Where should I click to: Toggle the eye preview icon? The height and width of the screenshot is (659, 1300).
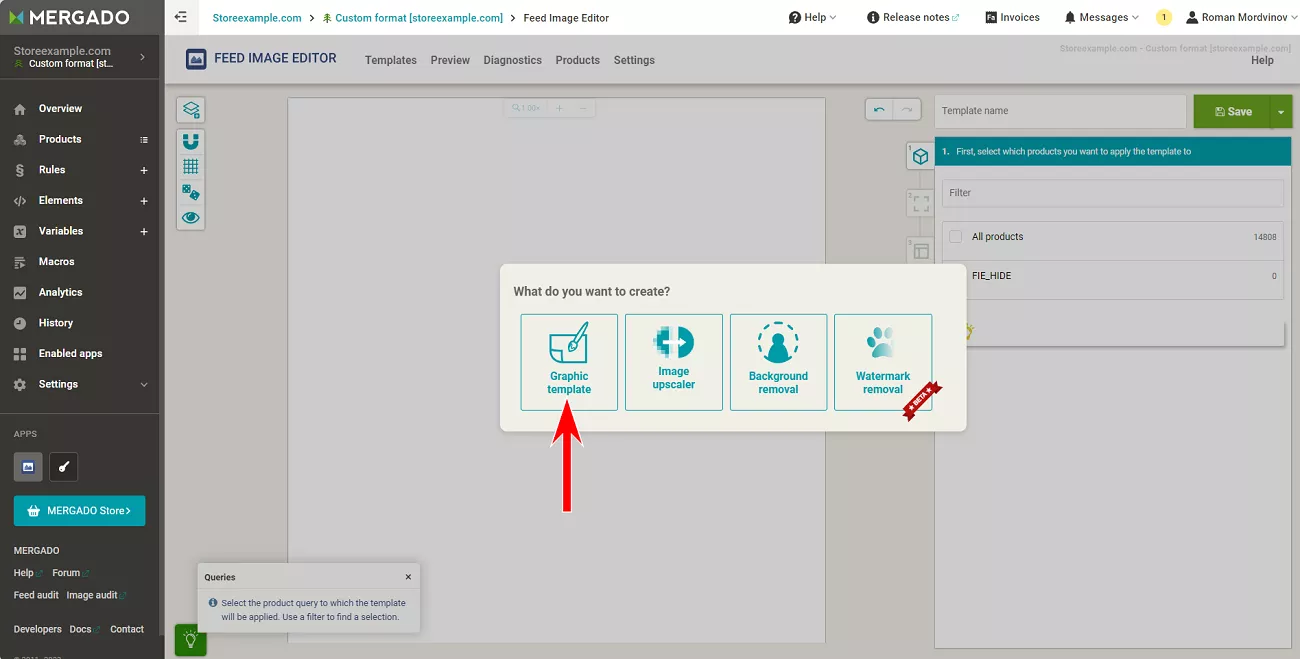pos(190,217)
